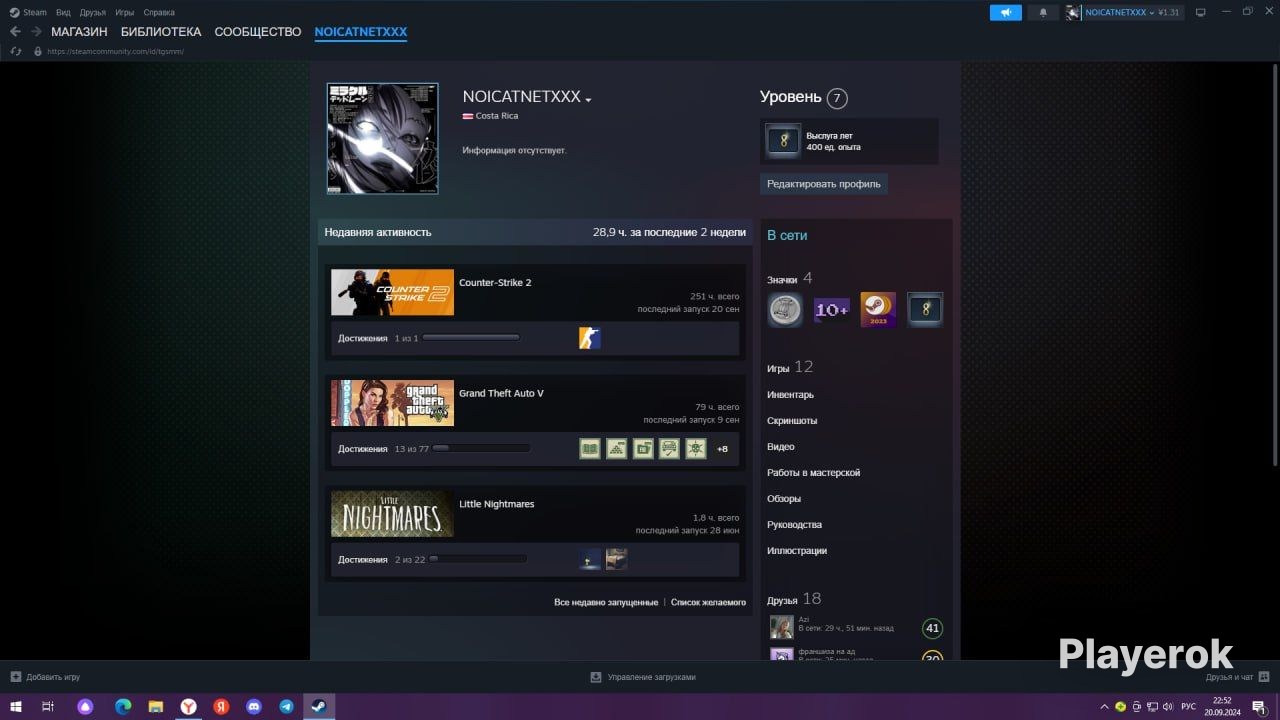Open the Игры menu
Image resolution: width=1280 pixels, height=720 pixels.
pos(125,12)
